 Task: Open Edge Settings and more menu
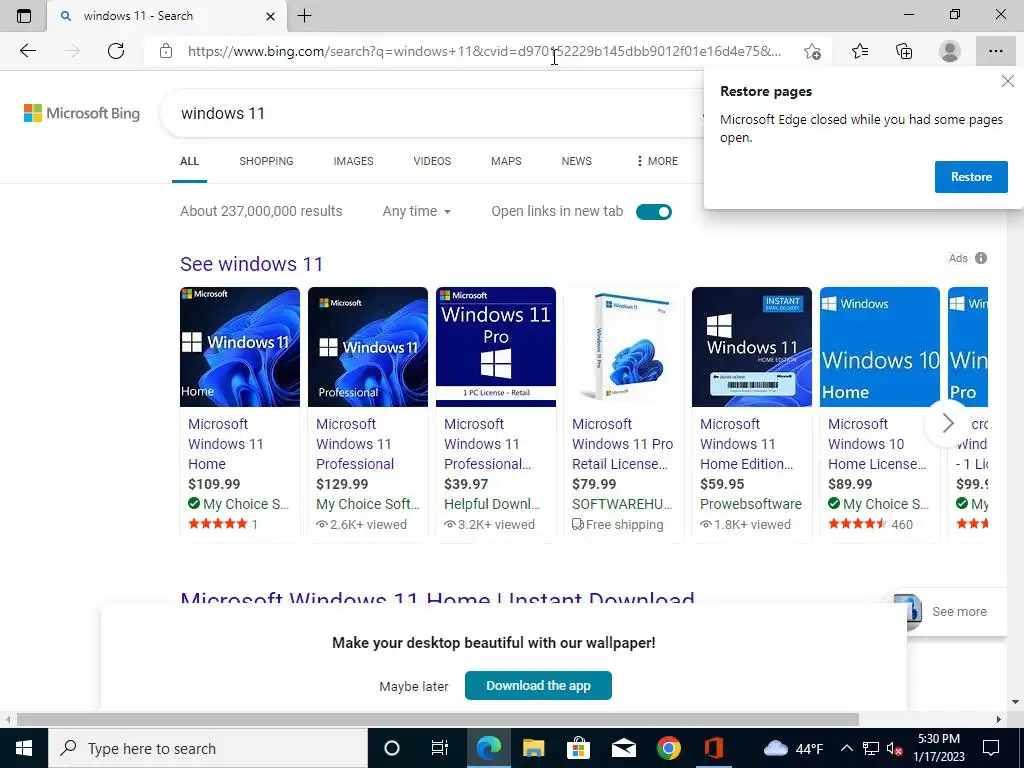(x=995, y=51)
